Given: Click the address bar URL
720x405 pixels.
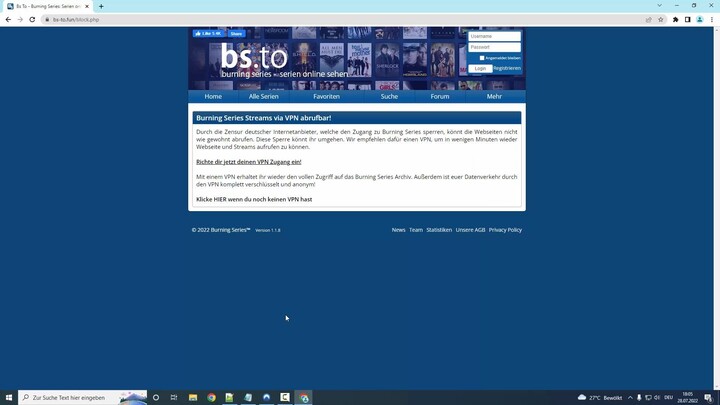Looking at the screenshot, I should coord(76,20).
